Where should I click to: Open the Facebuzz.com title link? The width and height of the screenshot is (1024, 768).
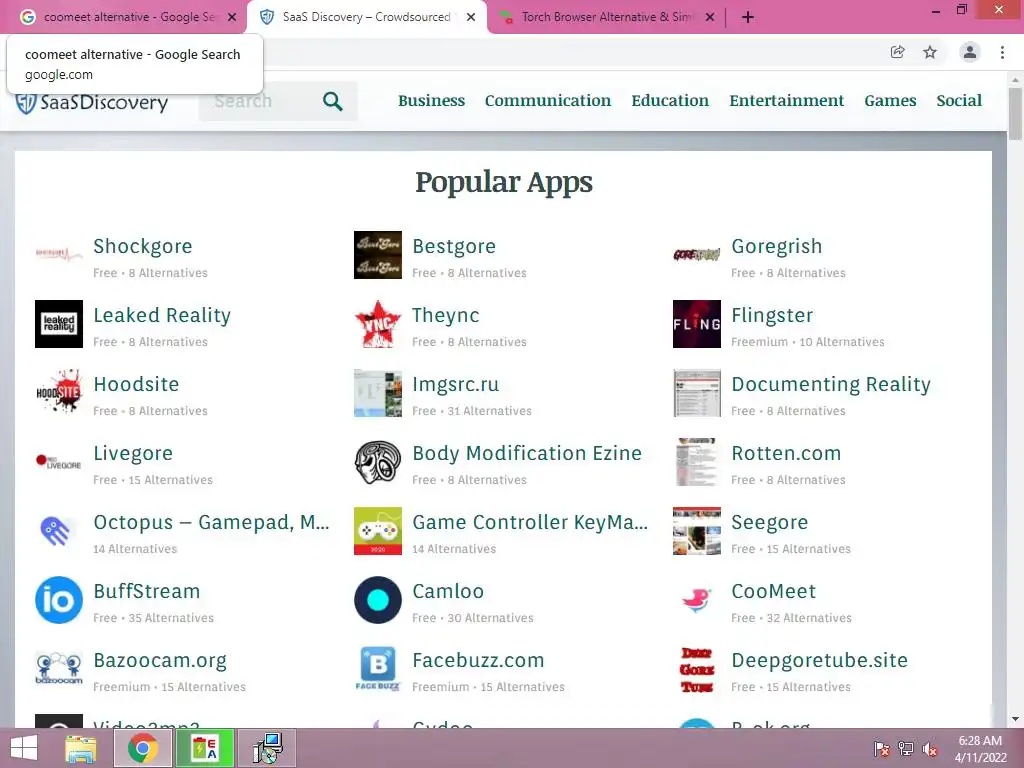point(478,661)
